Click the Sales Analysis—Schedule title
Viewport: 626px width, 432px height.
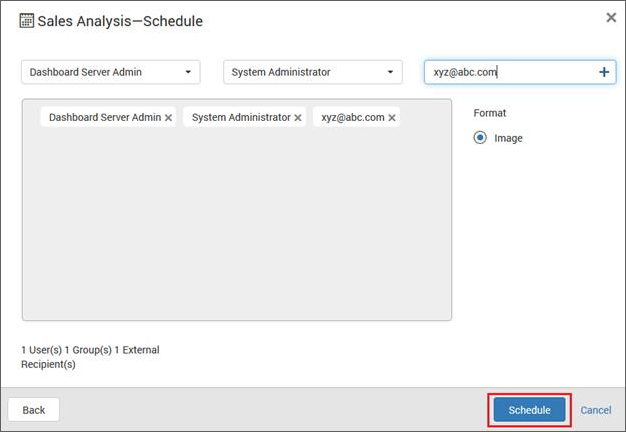(x=120, y=21)
